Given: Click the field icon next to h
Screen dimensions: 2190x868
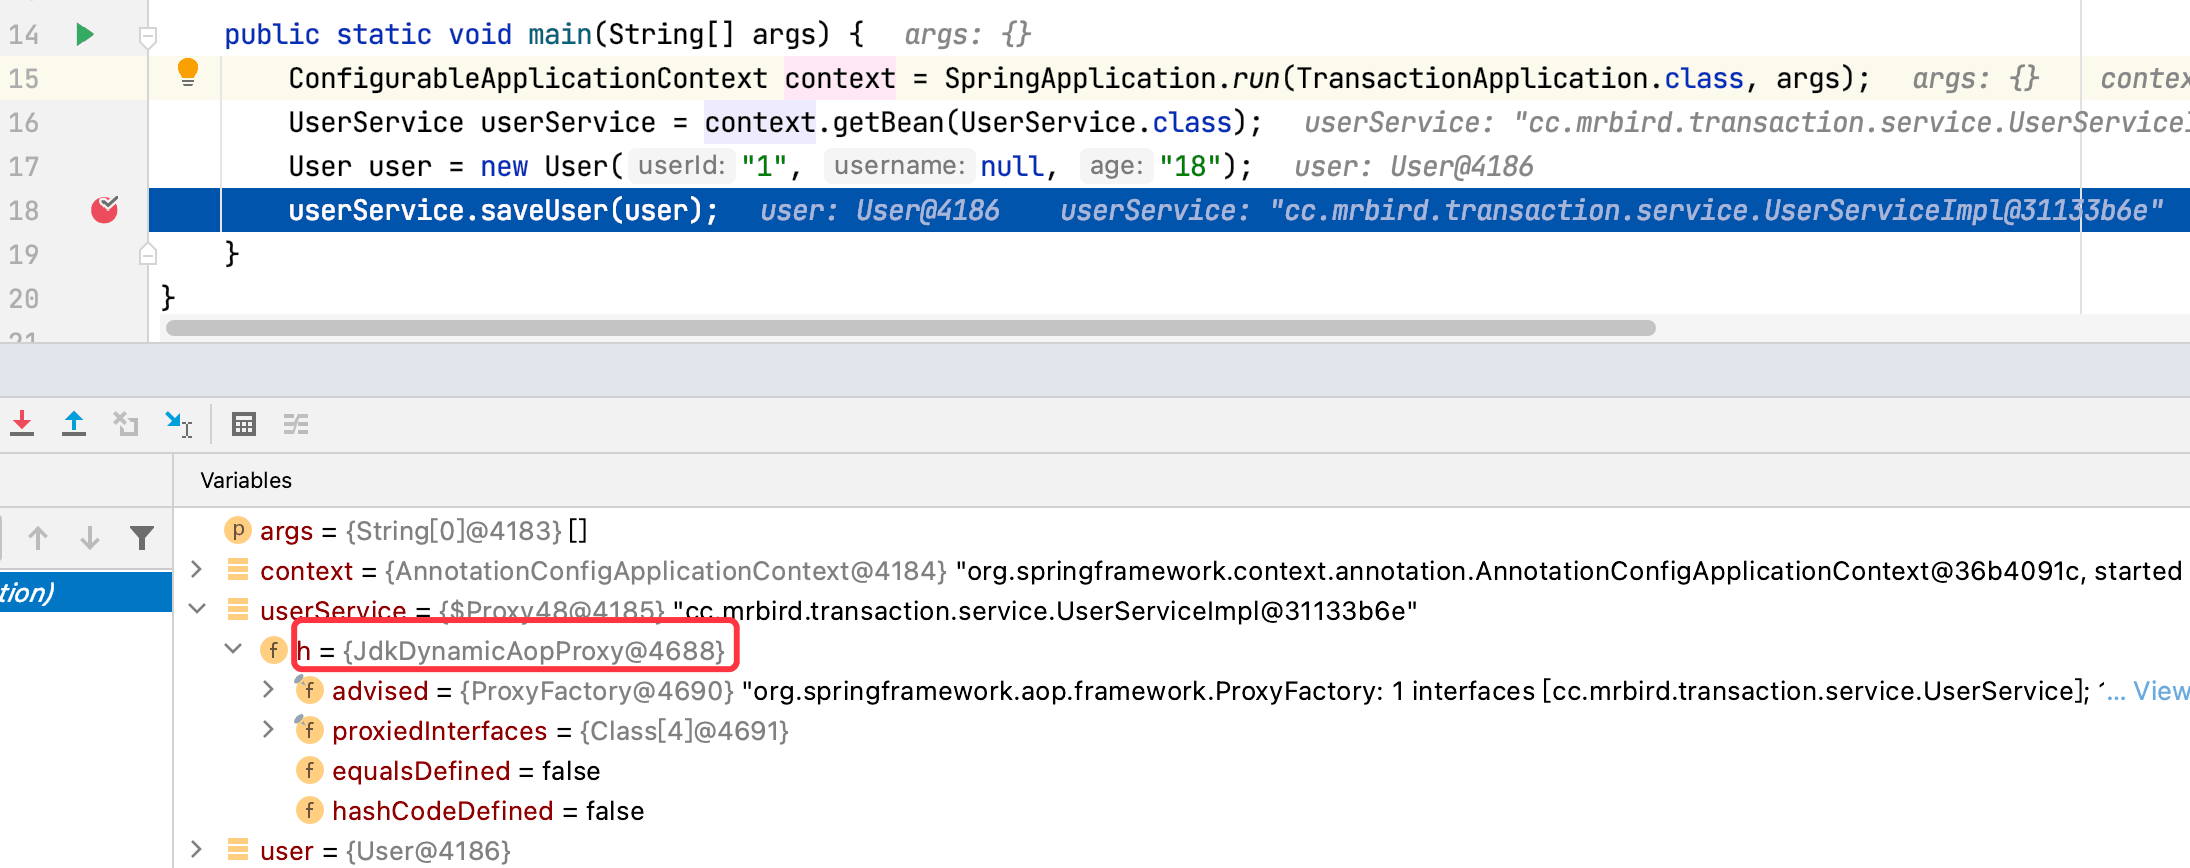Looking at the screenshot, I should pos(273,650).
